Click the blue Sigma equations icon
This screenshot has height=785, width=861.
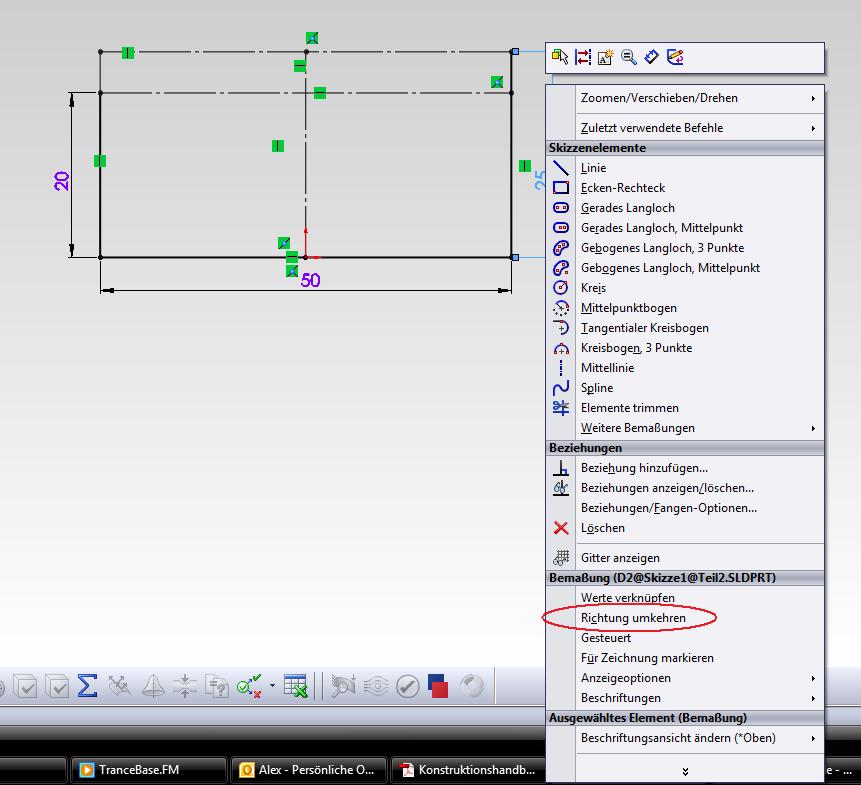point(87,686)
